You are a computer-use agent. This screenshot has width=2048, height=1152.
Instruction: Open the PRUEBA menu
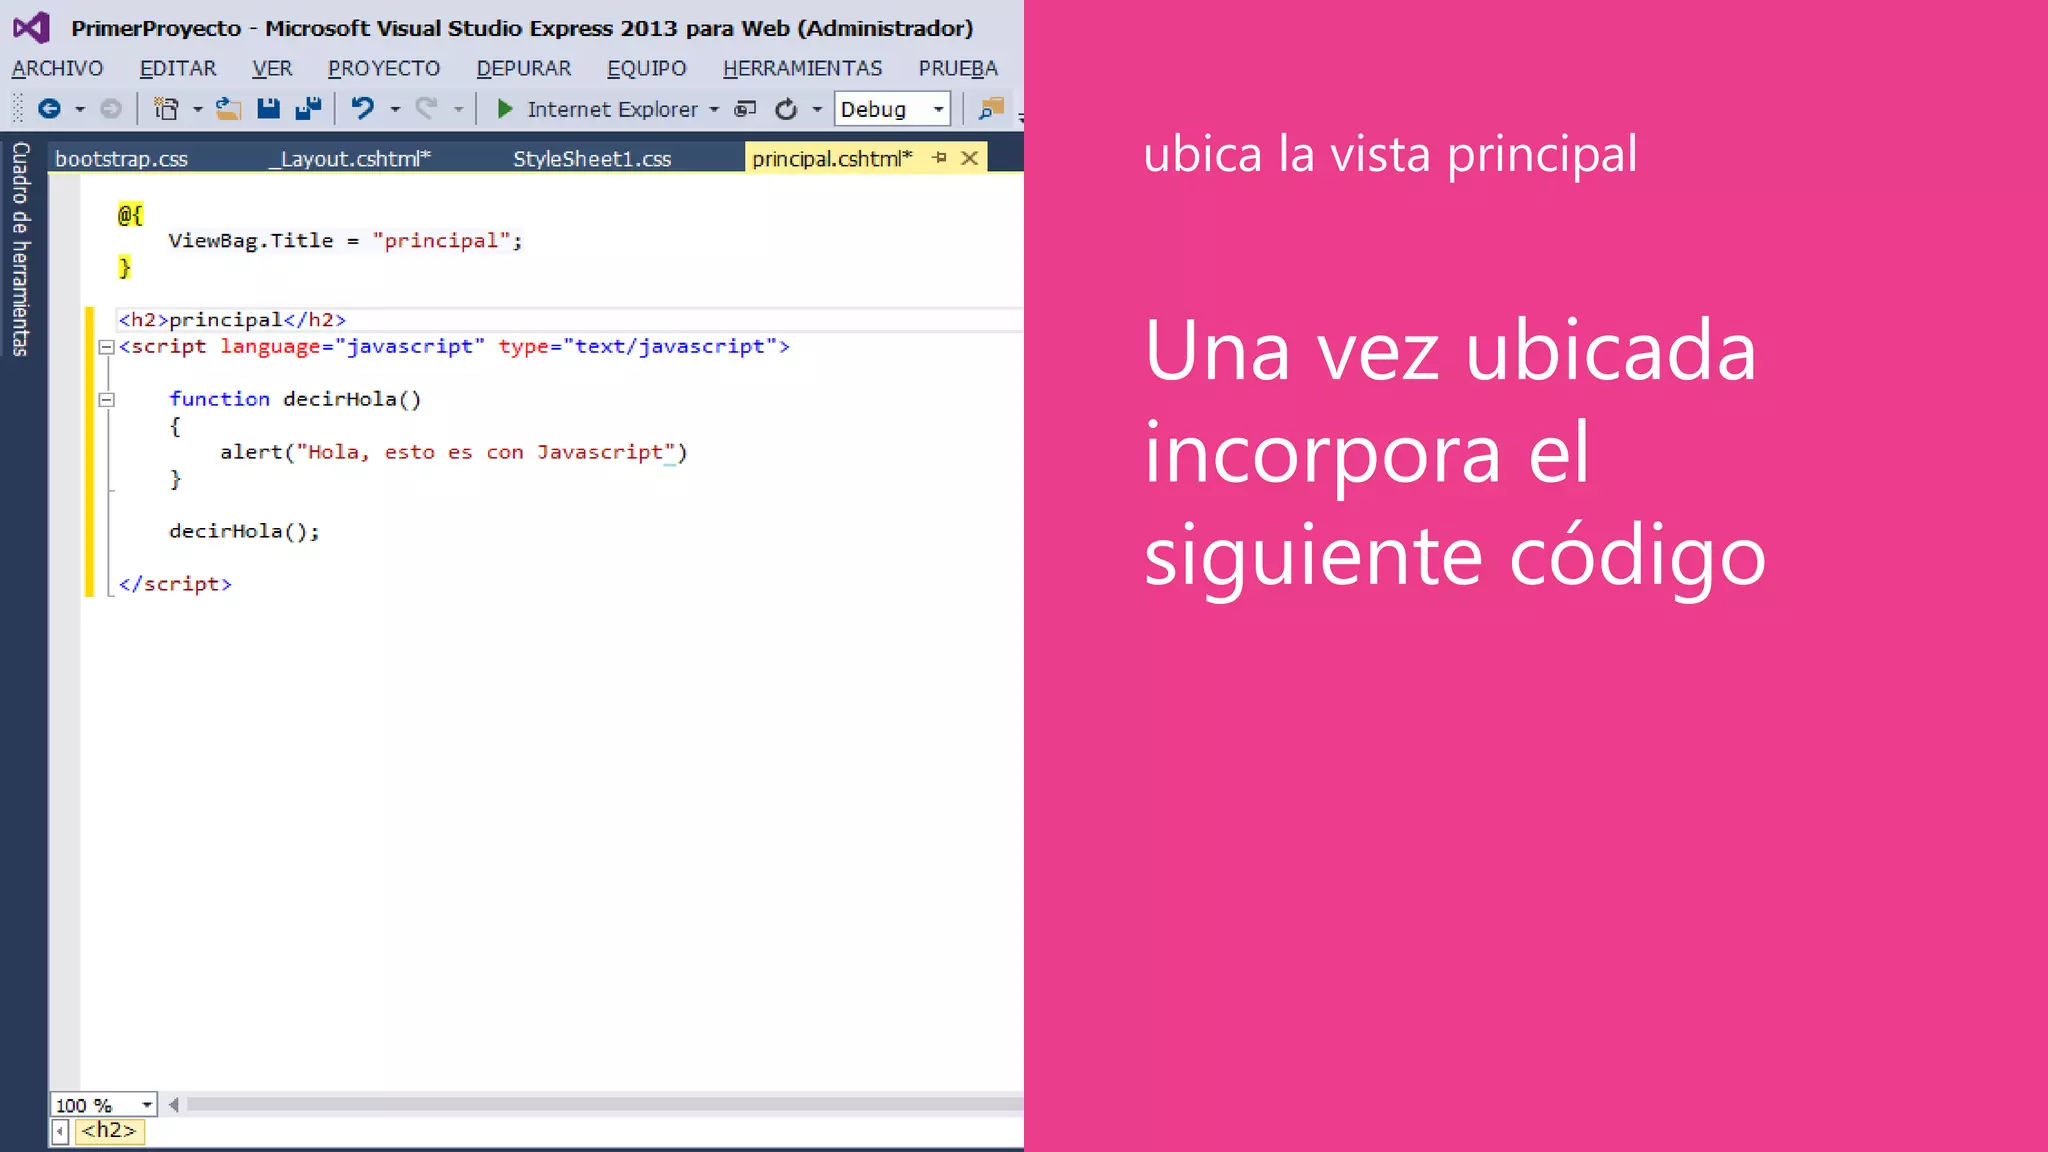pyautogui.click(x=958, y=68)
